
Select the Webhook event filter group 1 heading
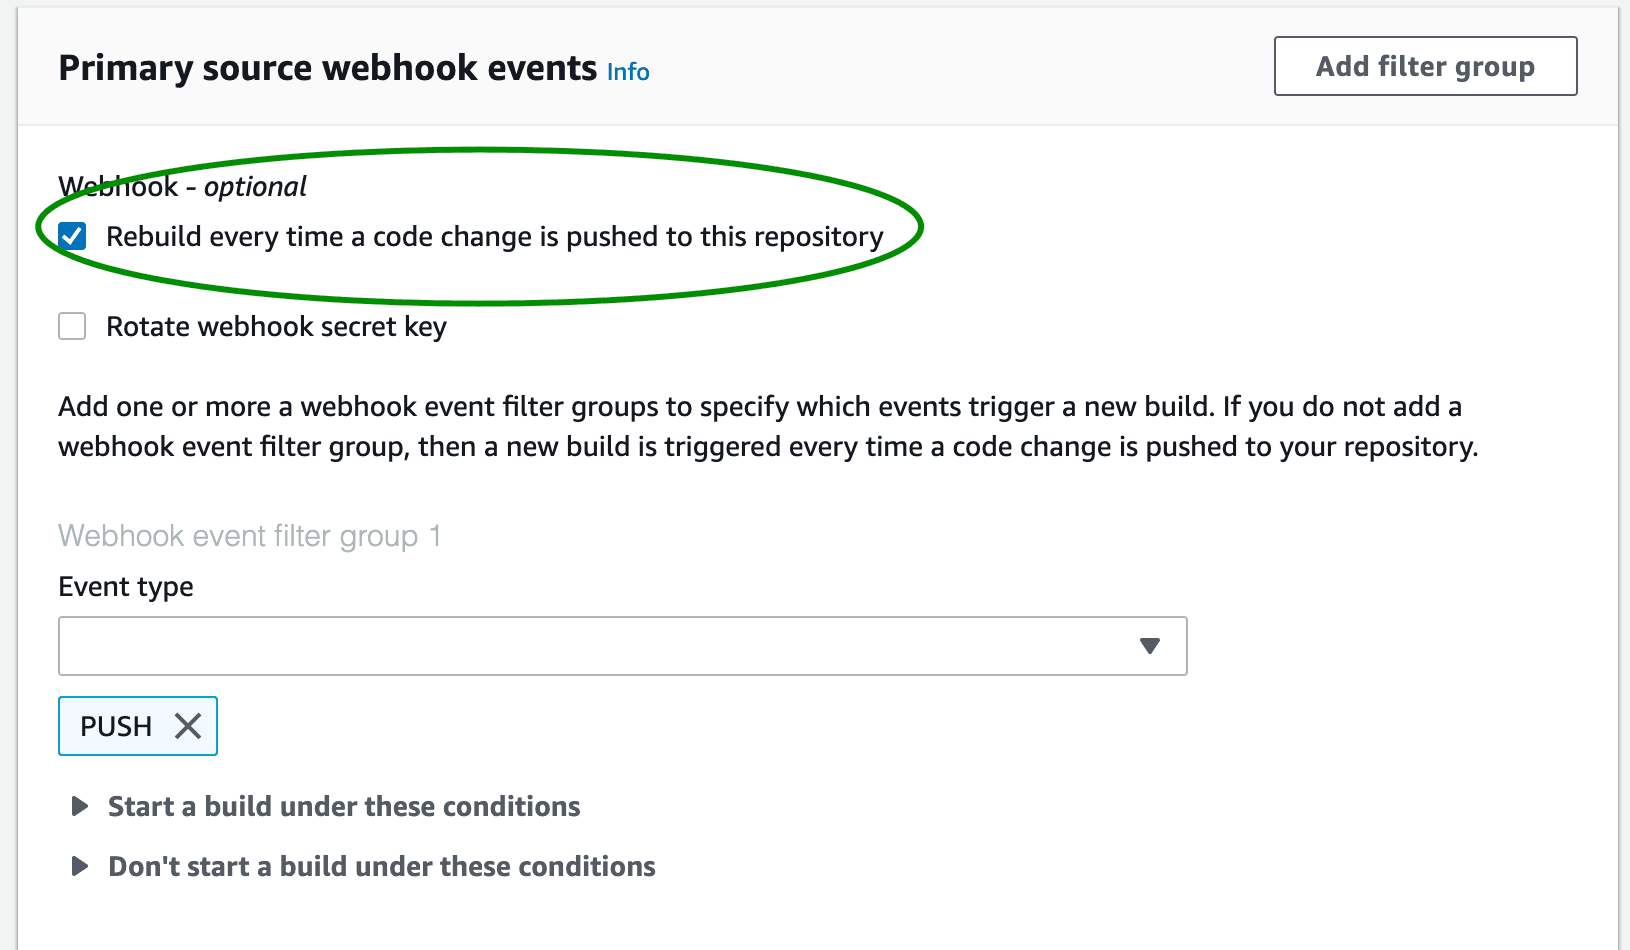point(249,536)
